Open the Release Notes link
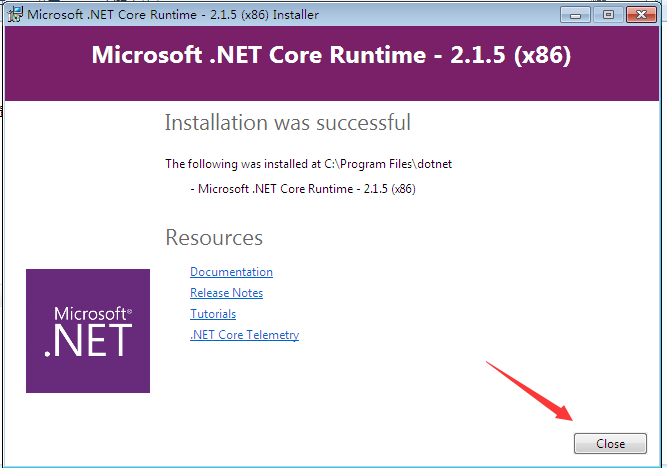 226,293
